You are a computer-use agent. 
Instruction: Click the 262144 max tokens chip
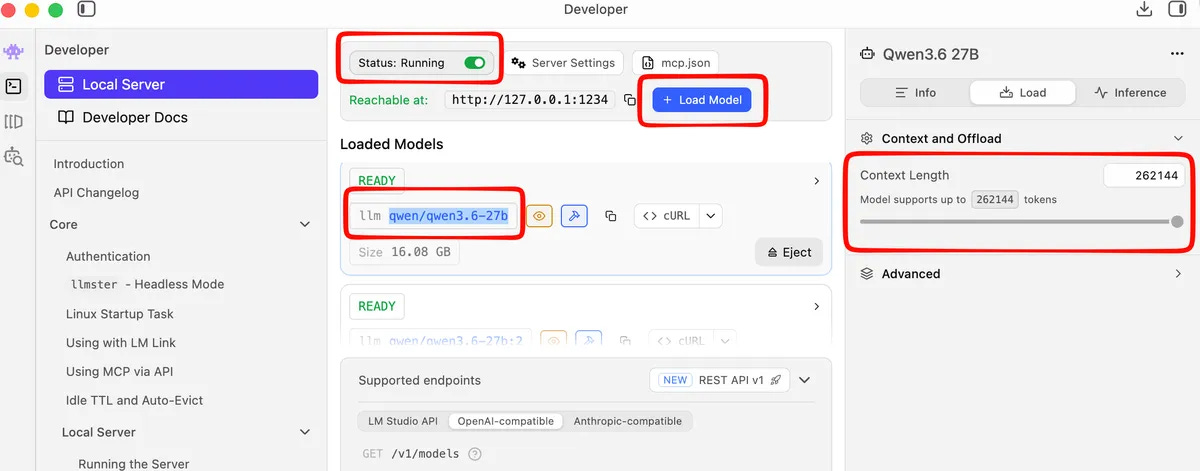click(995, 199)
